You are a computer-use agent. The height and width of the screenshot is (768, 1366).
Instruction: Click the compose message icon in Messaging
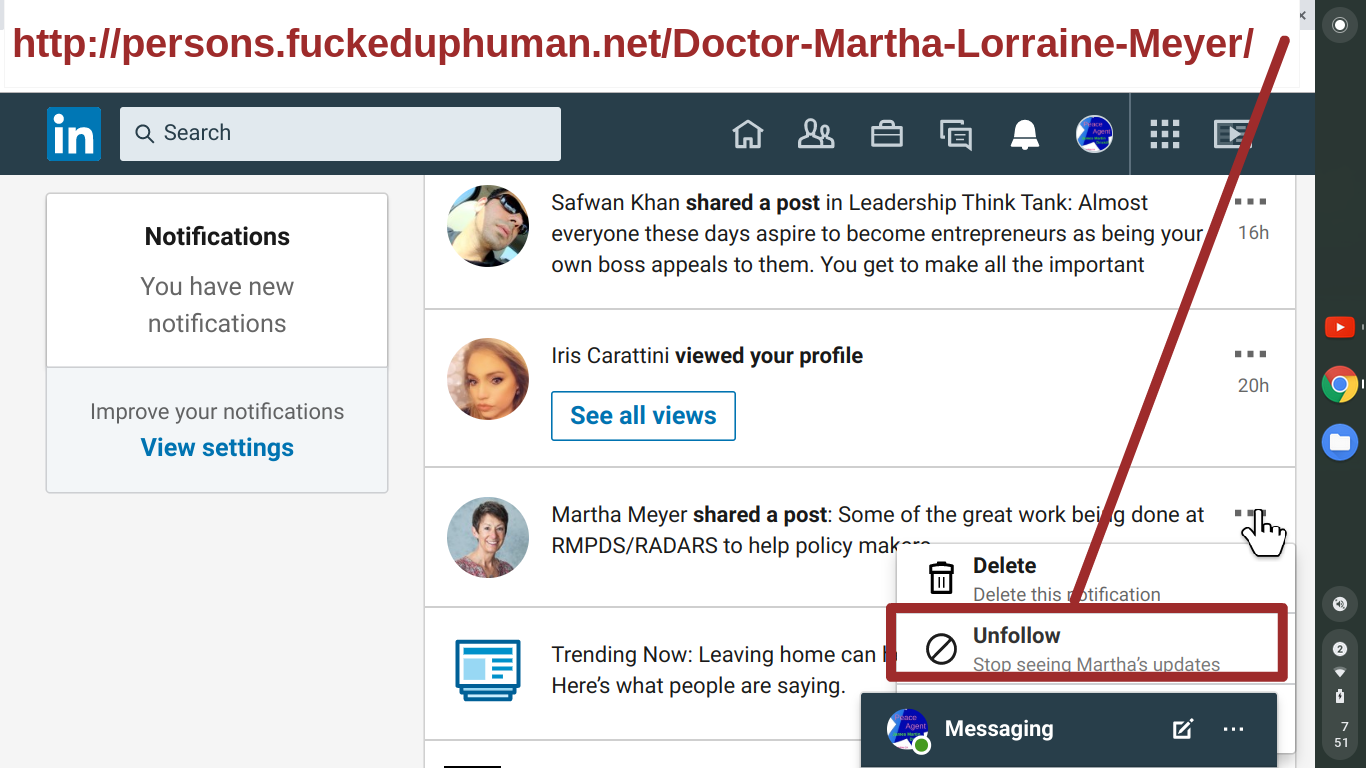[1183, 729]
